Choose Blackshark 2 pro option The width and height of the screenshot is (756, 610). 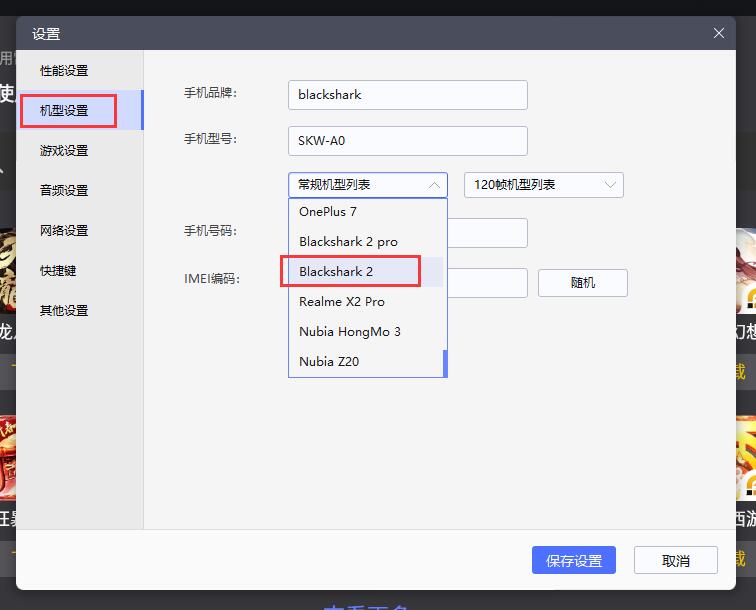366,242
